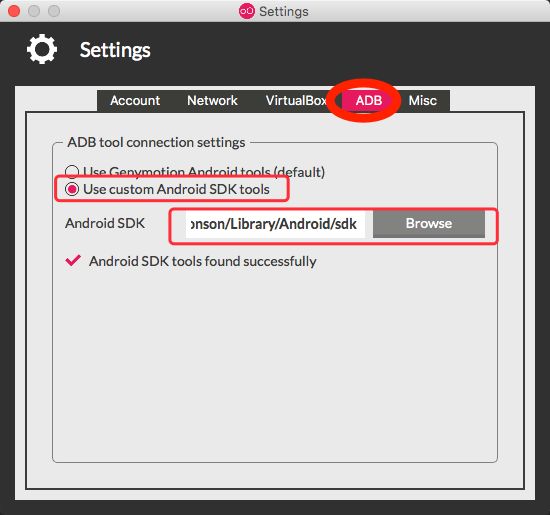
Task: Click 'ADB tool connection settings' group title
Action: [156, 142]
